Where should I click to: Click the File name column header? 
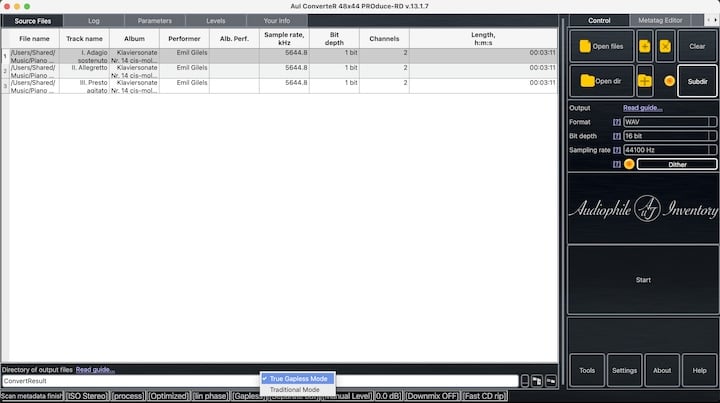point(34,39)
